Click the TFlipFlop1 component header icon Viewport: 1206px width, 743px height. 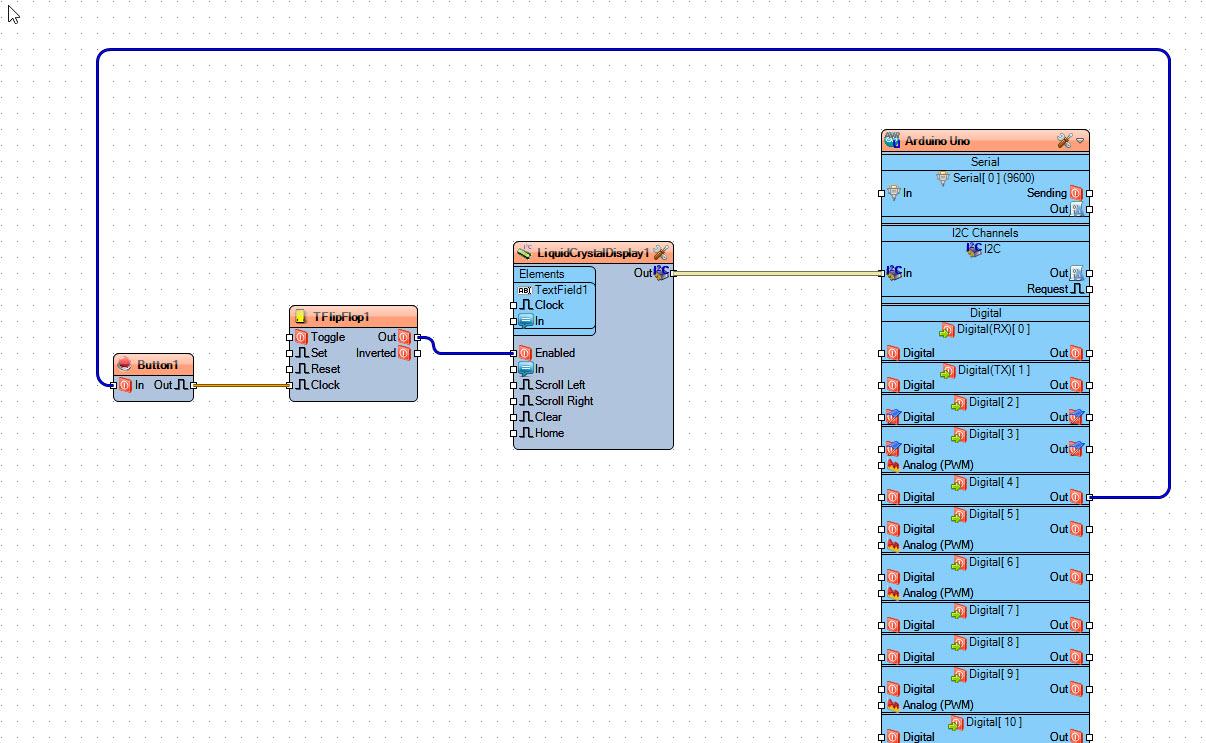pos(300,317)
